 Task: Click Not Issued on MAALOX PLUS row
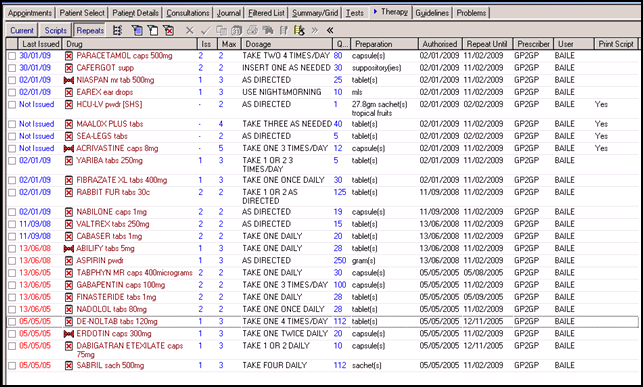click(36, 124)
